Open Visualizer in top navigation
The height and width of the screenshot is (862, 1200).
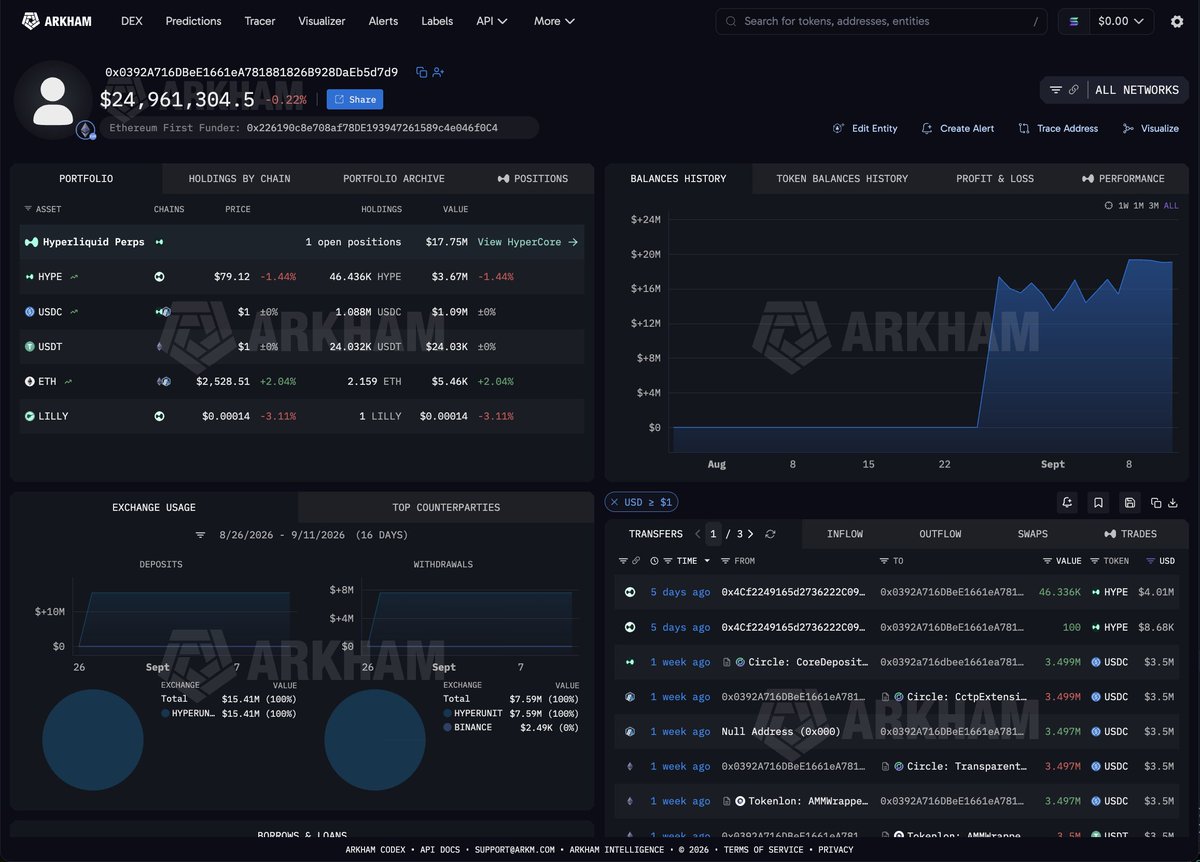pyautogui.click(x=322, y=21)
